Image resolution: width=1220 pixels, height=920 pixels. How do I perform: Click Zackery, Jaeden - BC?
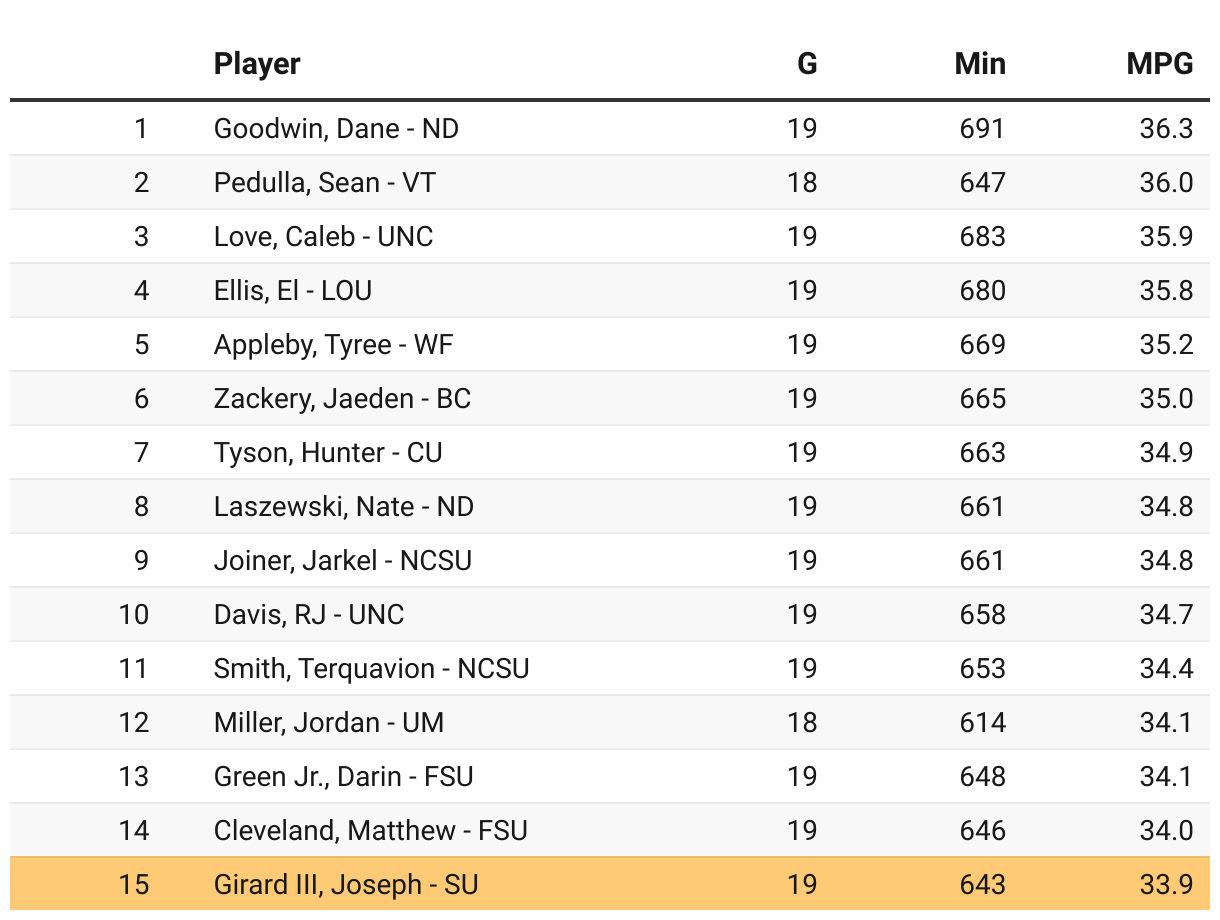(342, 399)
